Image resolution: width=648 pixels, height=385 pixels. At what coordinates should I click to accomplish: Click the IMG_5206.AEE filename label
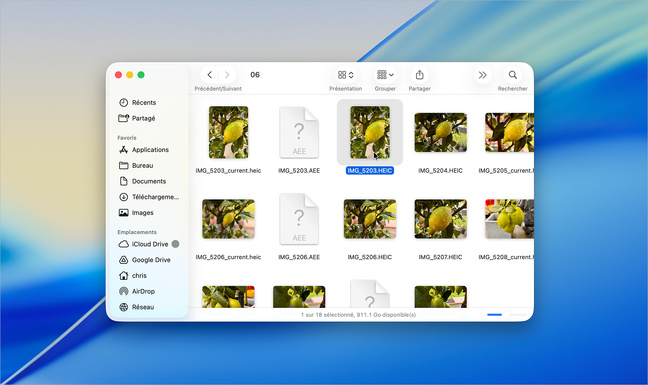(x=299, y=257)
